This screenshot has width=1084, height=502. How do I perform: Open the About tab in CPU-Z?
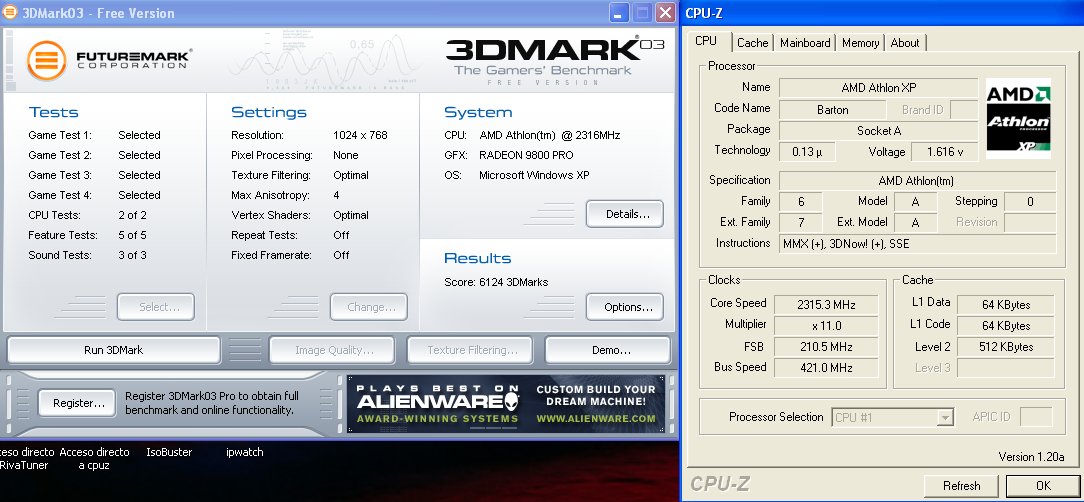(904, 43)
